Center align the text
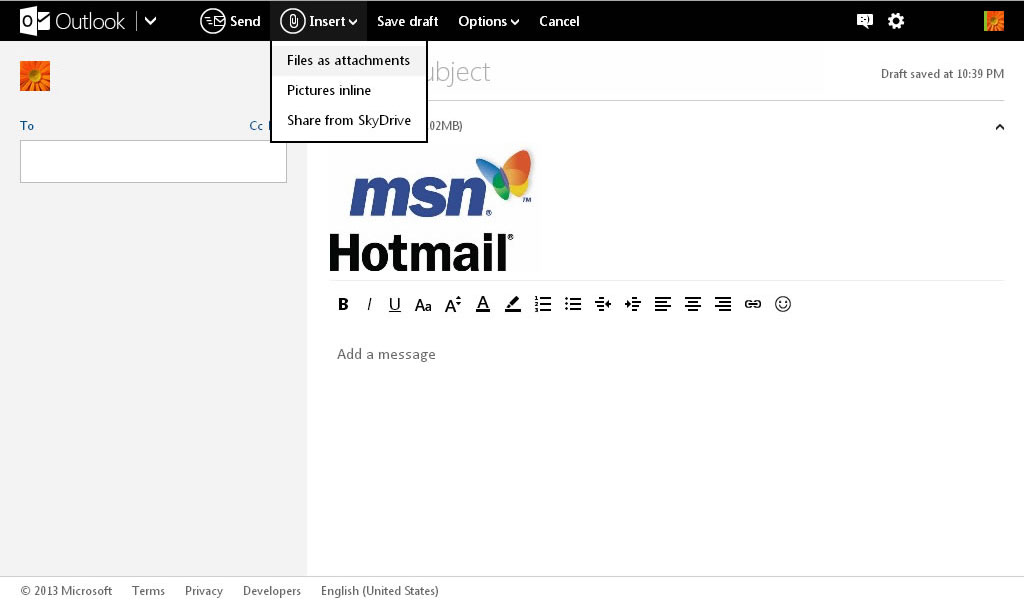This screenshot has height=607, width=1024. coord(693,304)
